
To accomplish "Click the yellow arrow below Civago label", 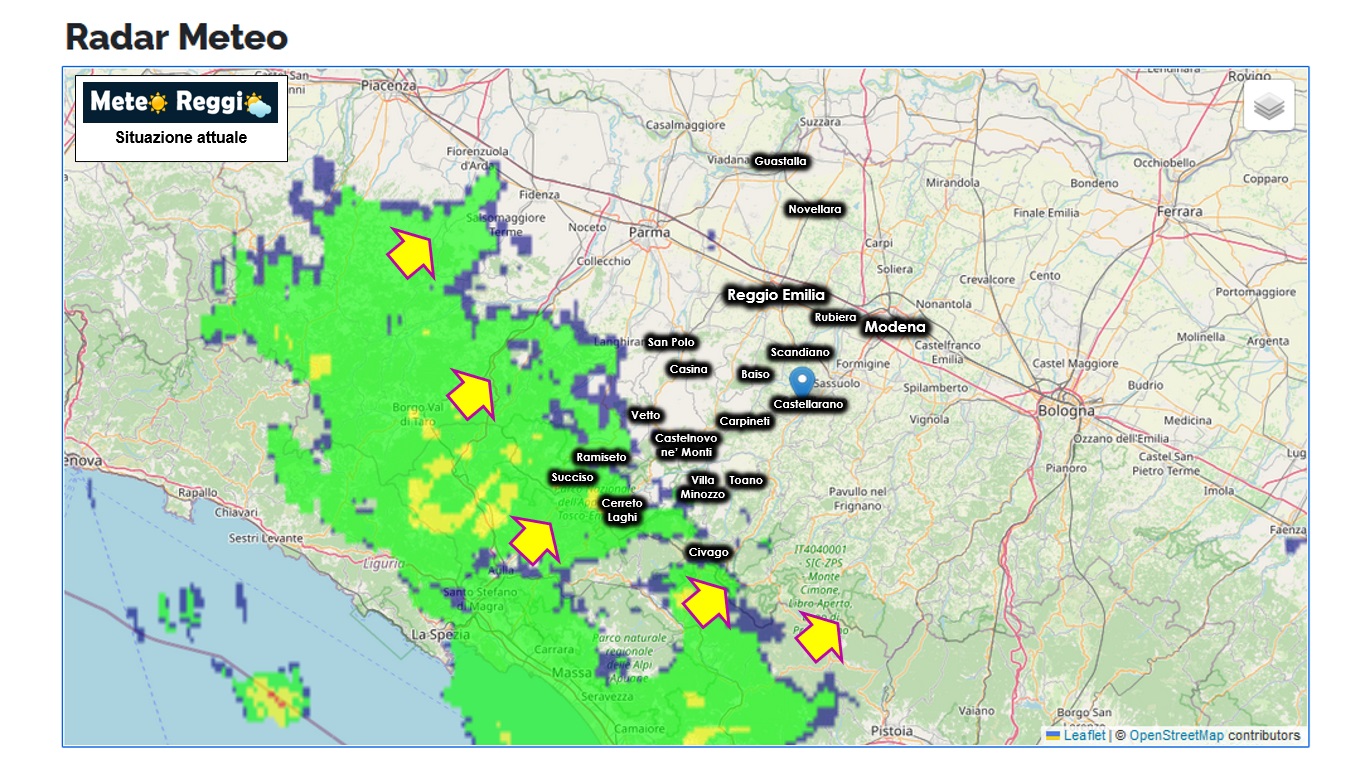I will tap(707, 602).
